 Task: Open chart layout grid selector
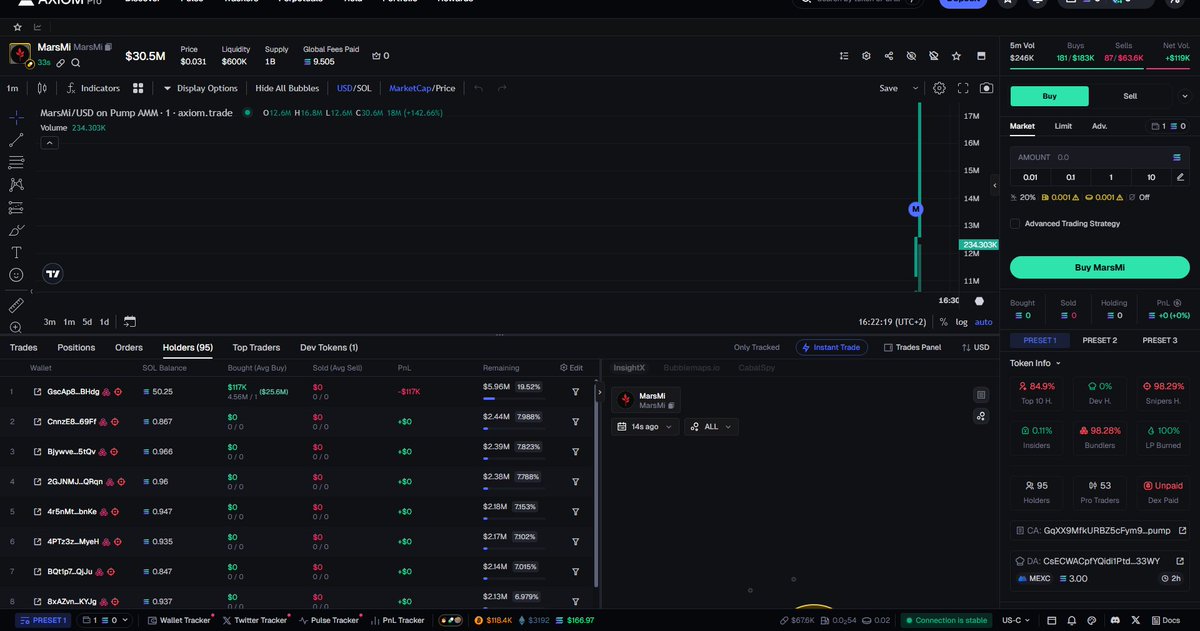coord(138,88)
